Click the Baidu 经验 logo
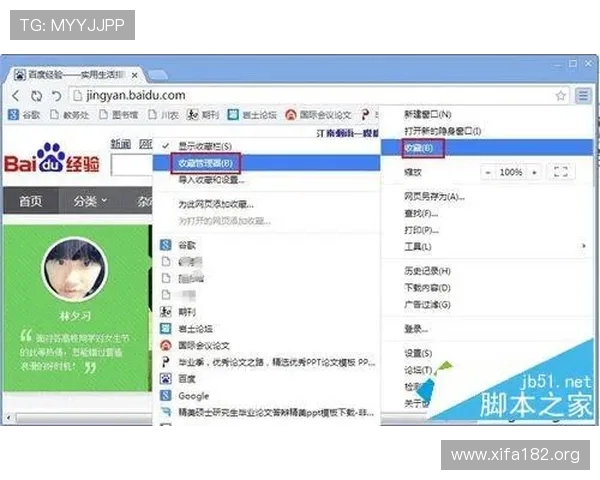This screenshot has width=600, height=480. (x=52, y=159)
